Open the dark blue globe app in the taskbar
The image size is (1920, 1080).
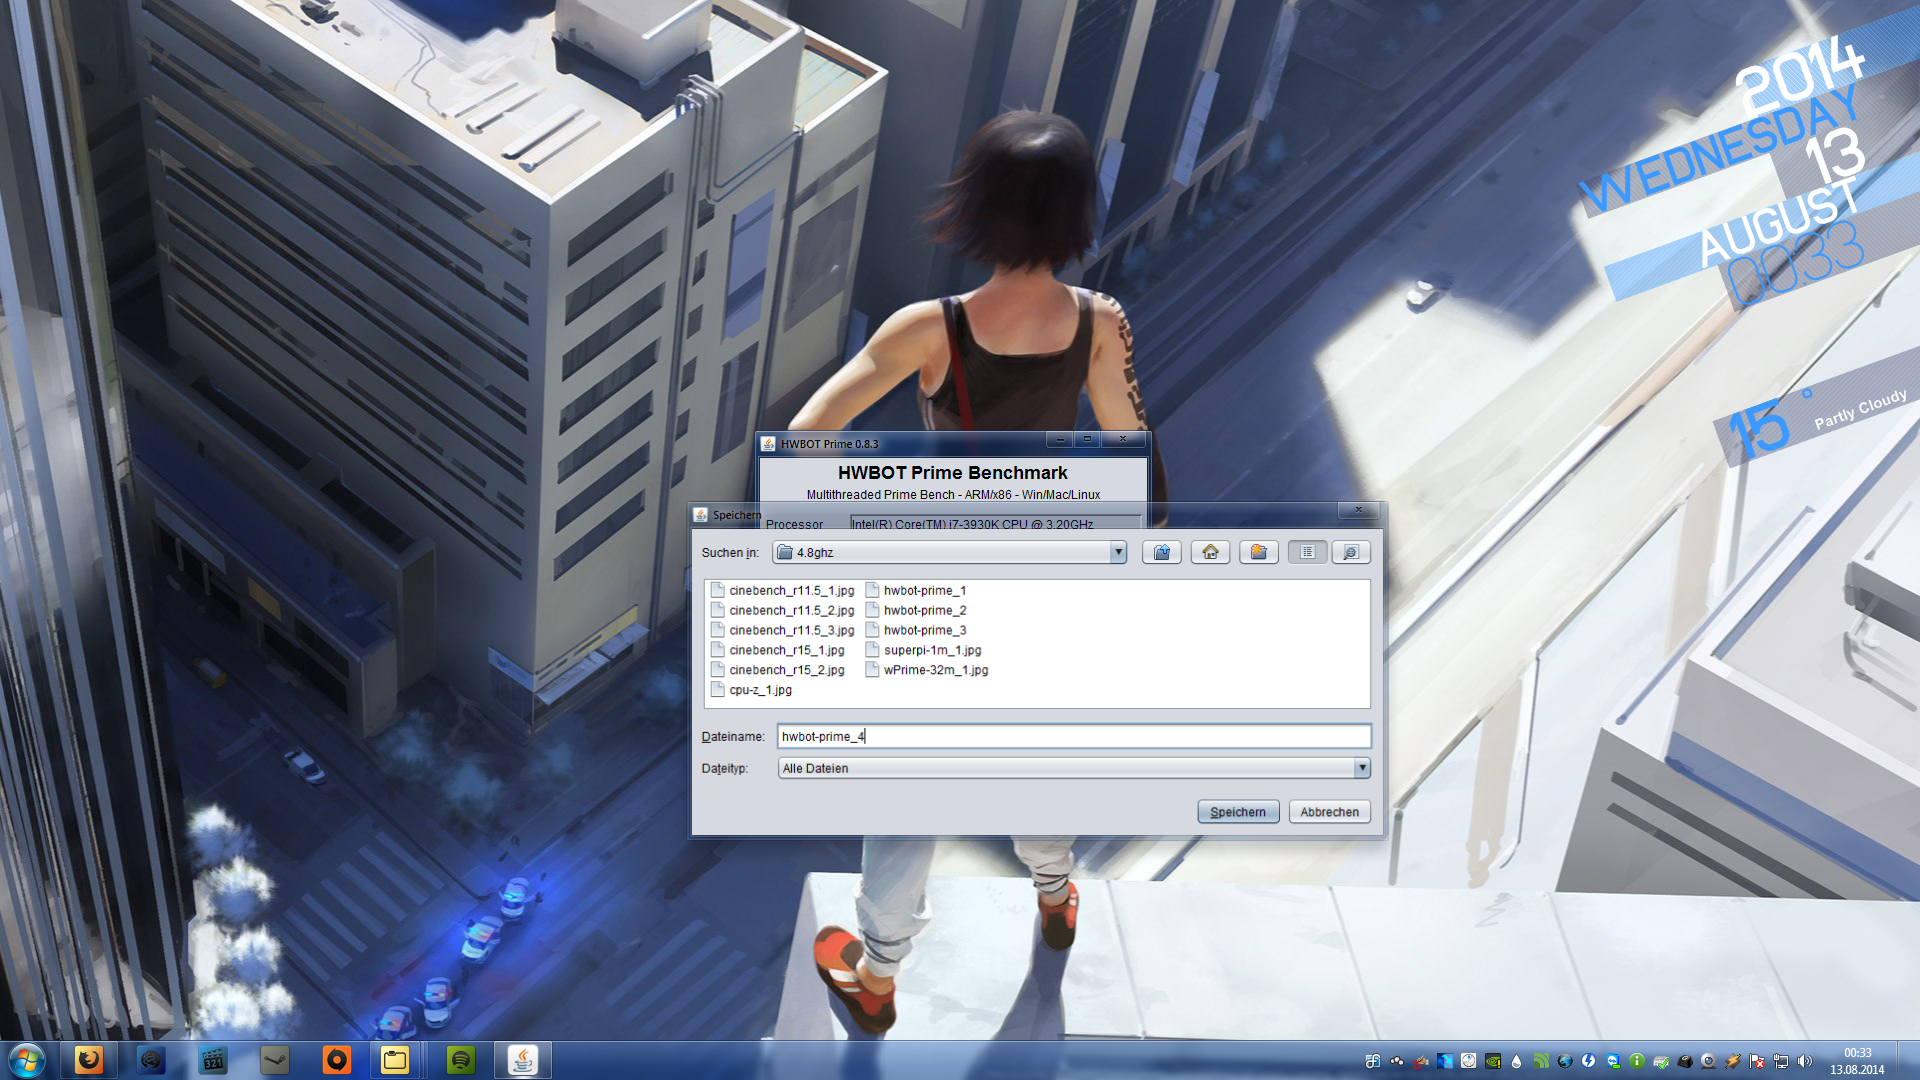[x=151, y=1060]
